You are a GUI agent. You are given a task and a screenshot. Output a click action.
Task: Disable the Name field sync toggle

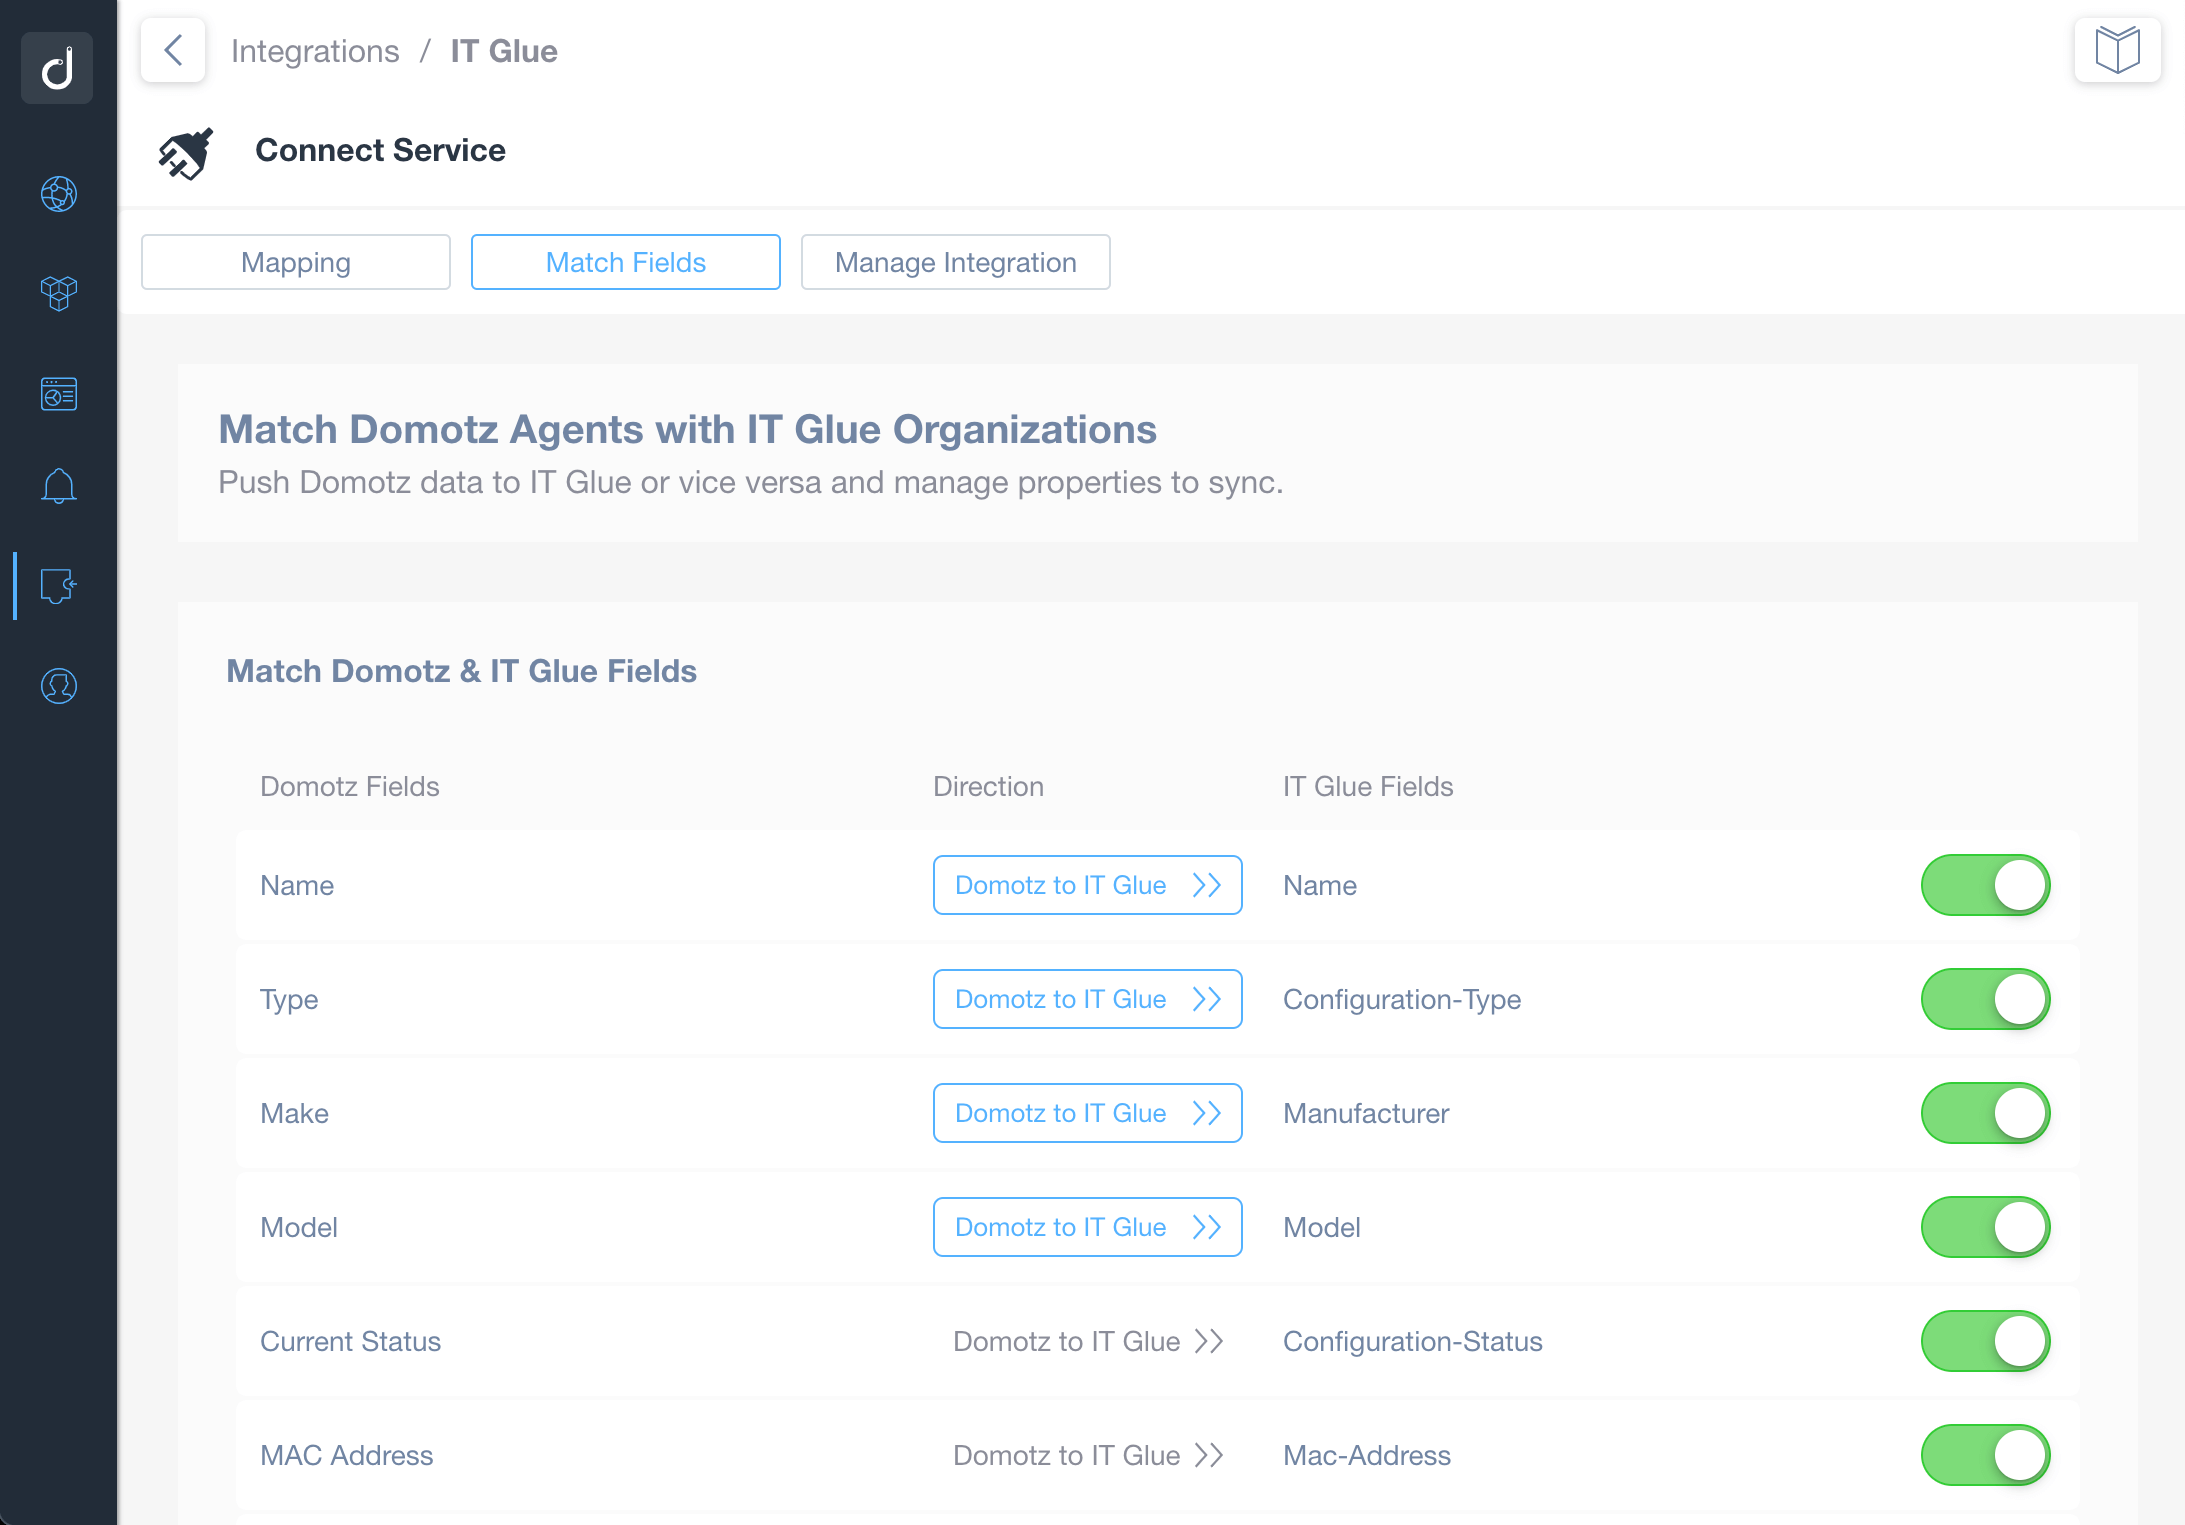(1985, 885)
